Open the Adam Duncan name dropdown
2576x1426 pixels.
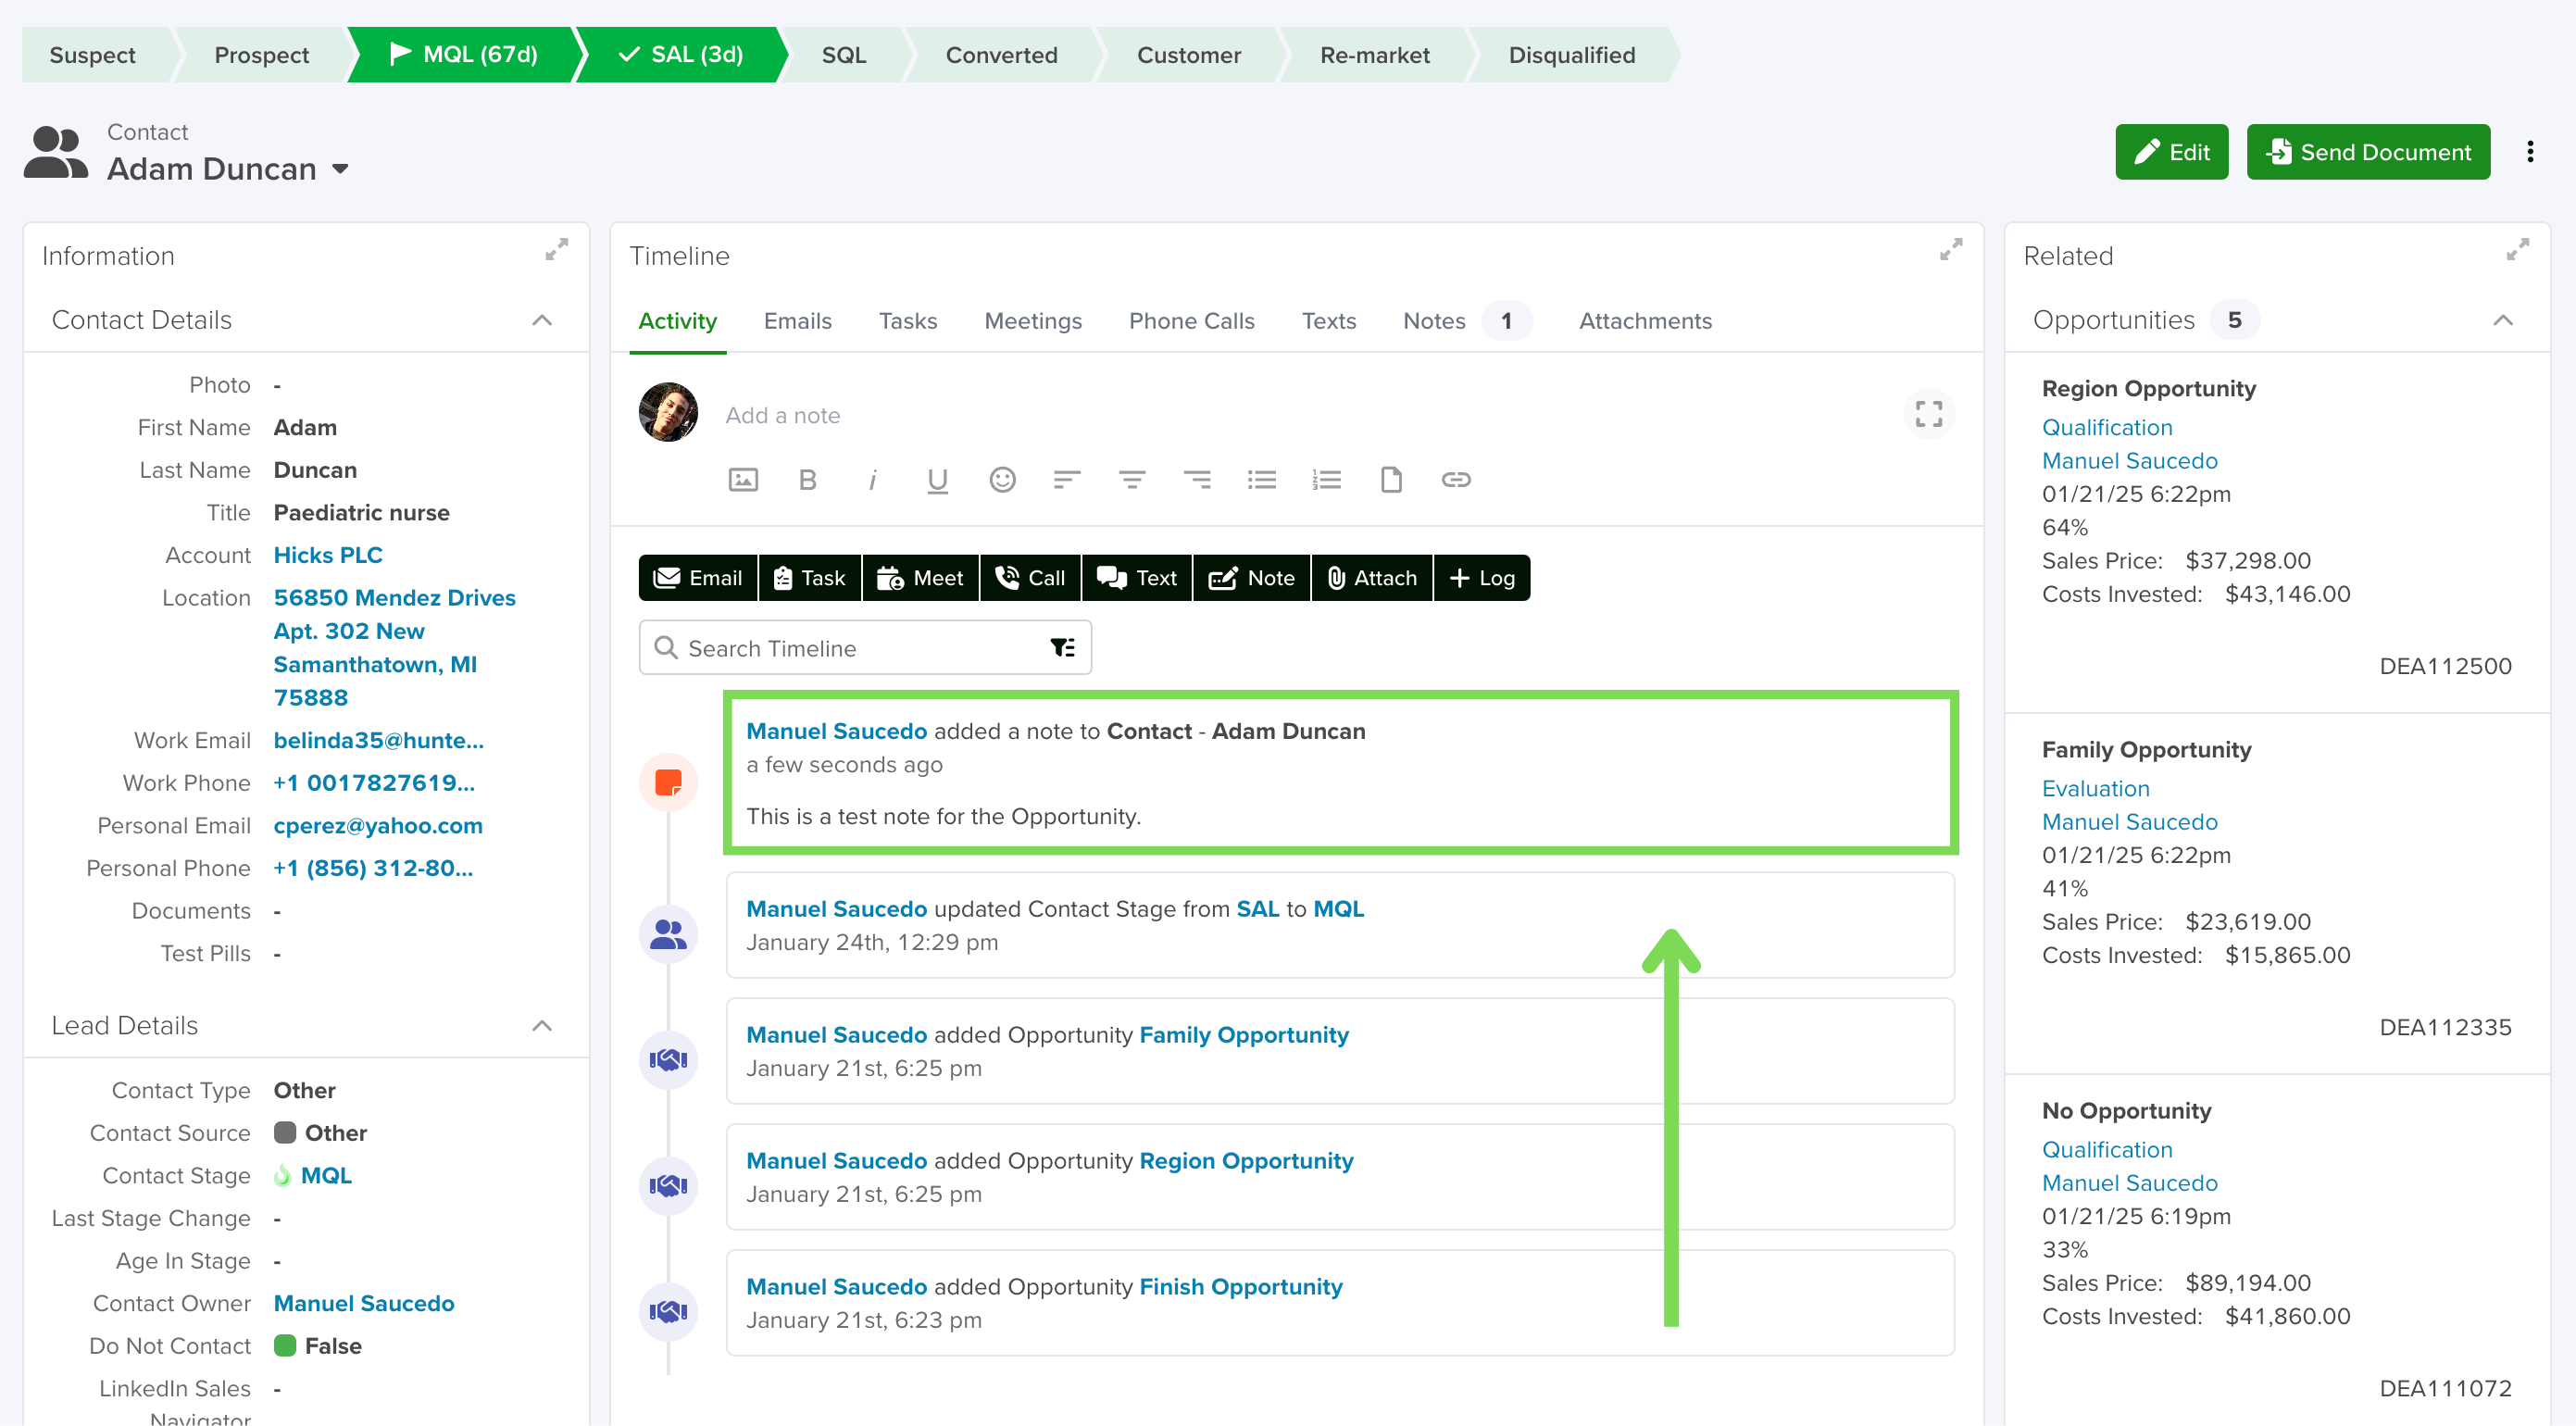(340, 169)
